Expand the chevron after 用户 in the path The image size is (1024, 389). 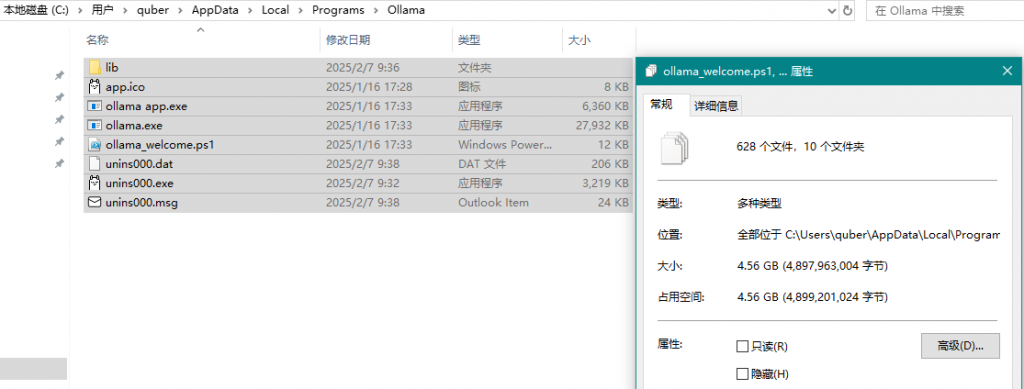tap(125, 10)
